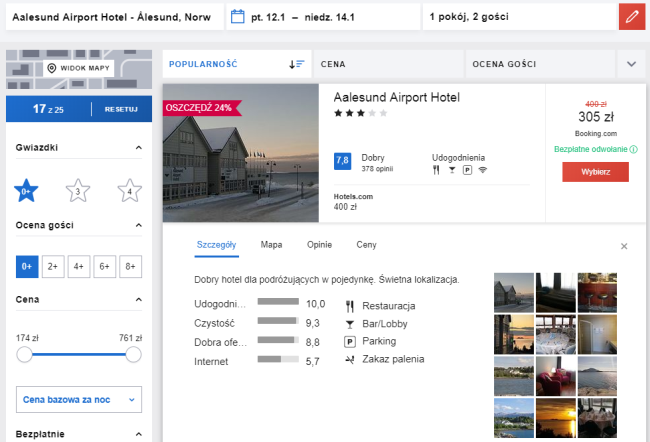Collapse the Cena filter section
This screenshot has width=650, height=442.
tap(139, 299)
